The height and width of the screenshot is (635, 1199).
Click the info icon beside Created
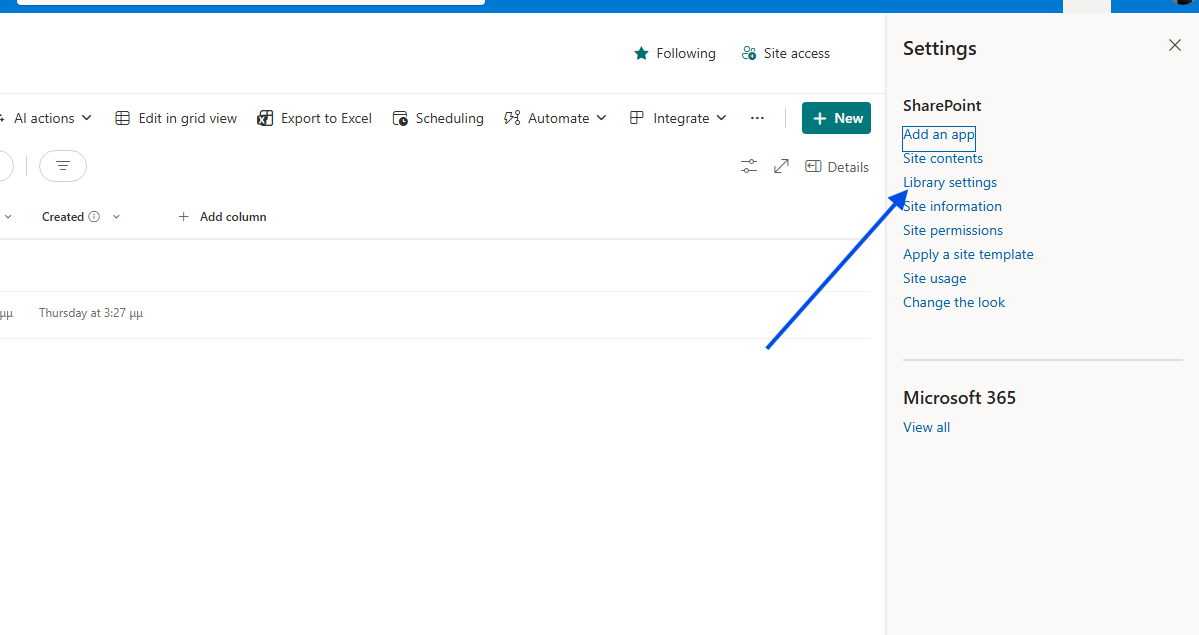[94, 217]
